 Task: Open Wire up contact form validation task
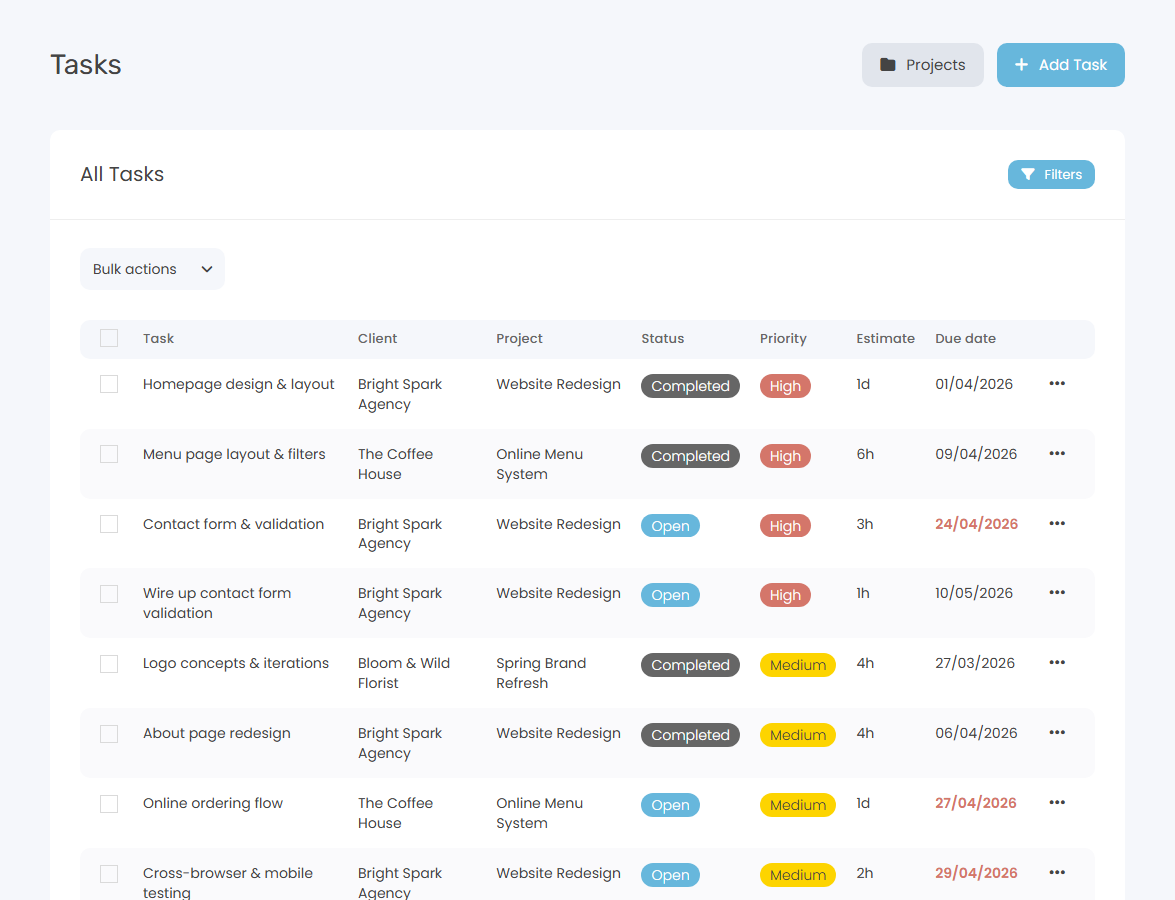coord(217,603)
